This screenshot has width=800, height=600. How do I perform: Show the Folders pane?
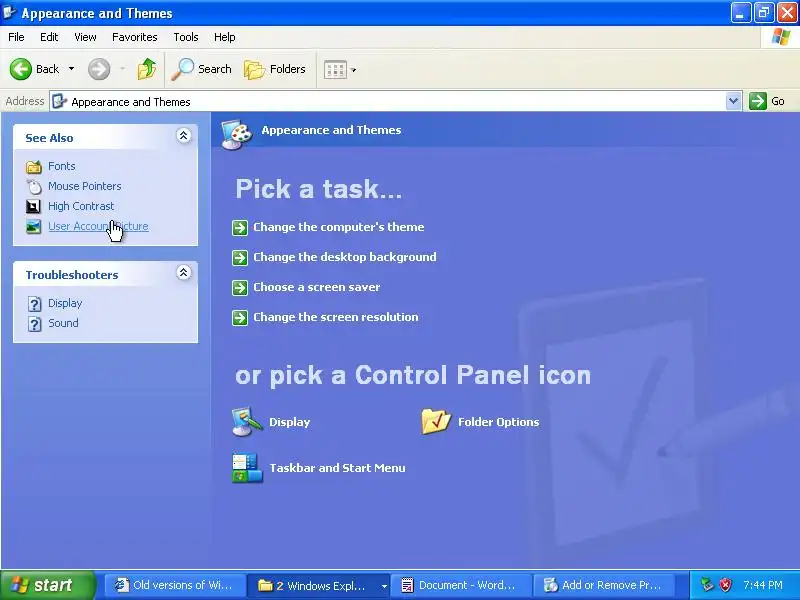pyautogui.click(x=275, y=69)
